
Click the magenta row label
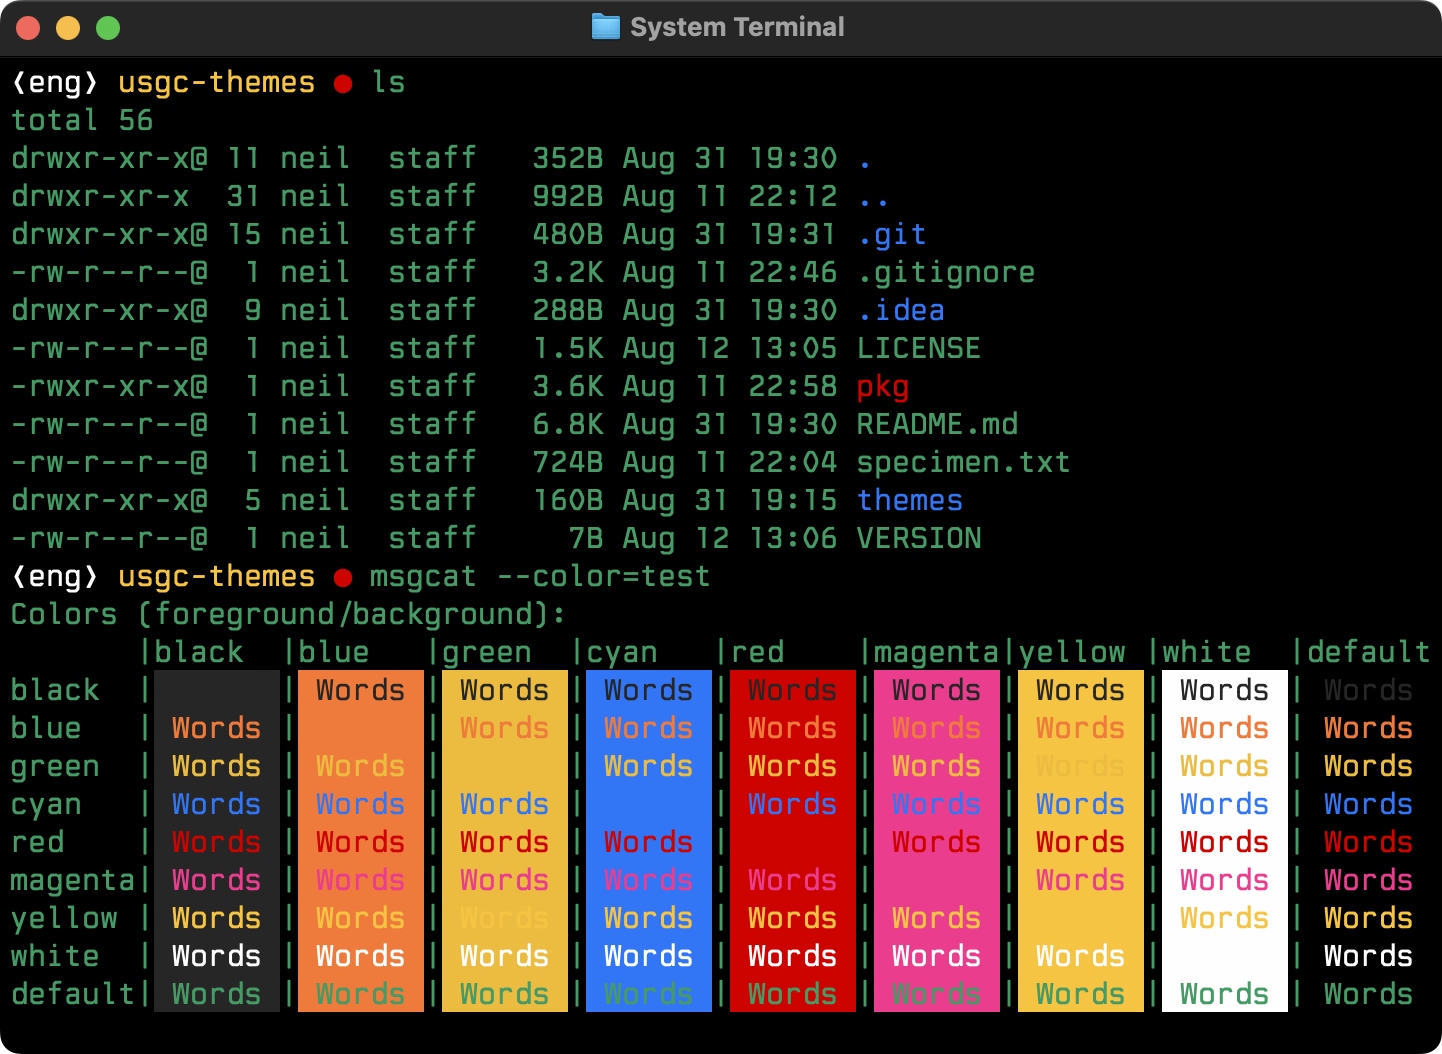(x=72, y=881)
